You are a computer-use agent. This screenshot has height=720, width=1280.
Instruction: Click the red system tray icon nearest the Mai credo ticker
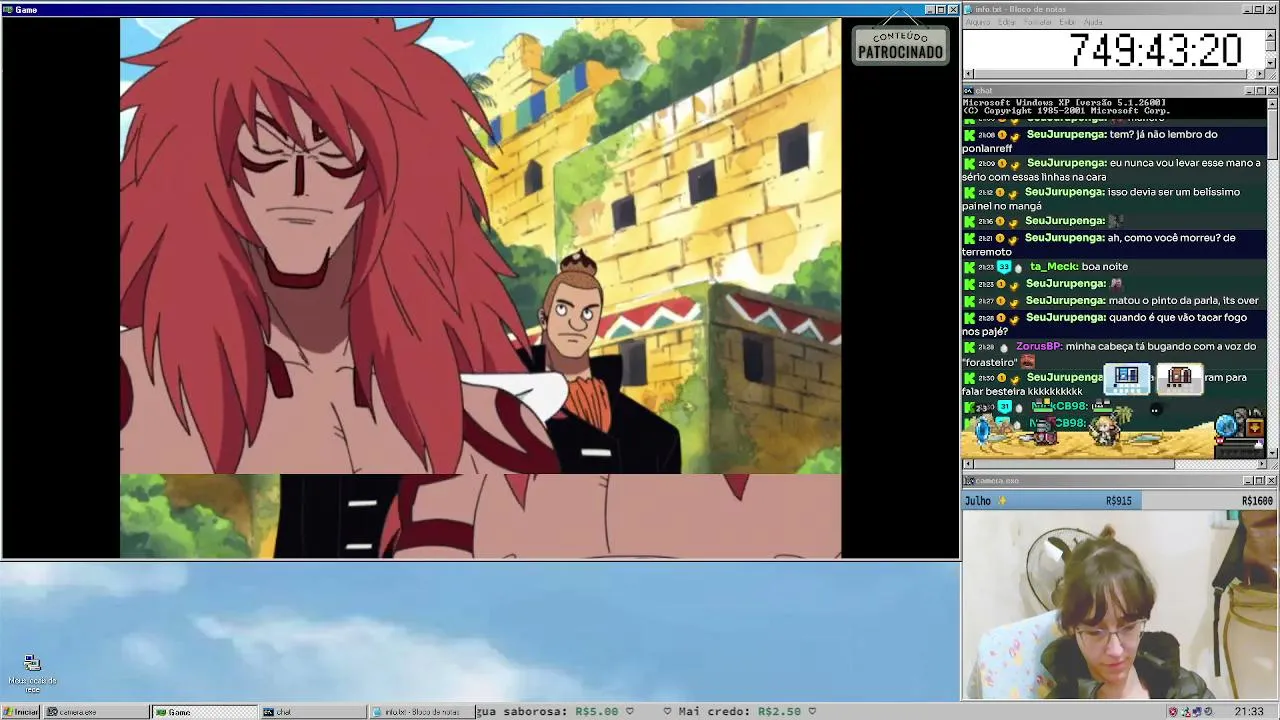(1173, 712)
